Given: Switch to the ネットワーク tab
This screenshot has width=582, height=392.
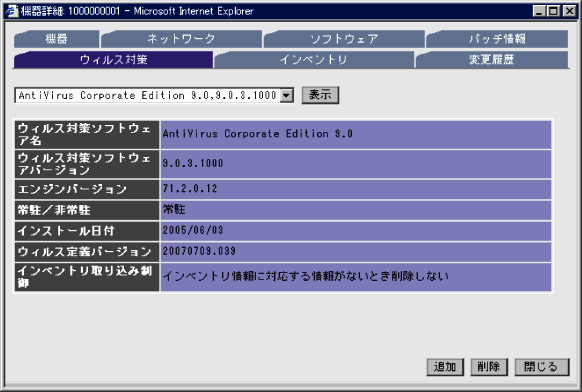Looking at the screenshot, I should (181, 39).
